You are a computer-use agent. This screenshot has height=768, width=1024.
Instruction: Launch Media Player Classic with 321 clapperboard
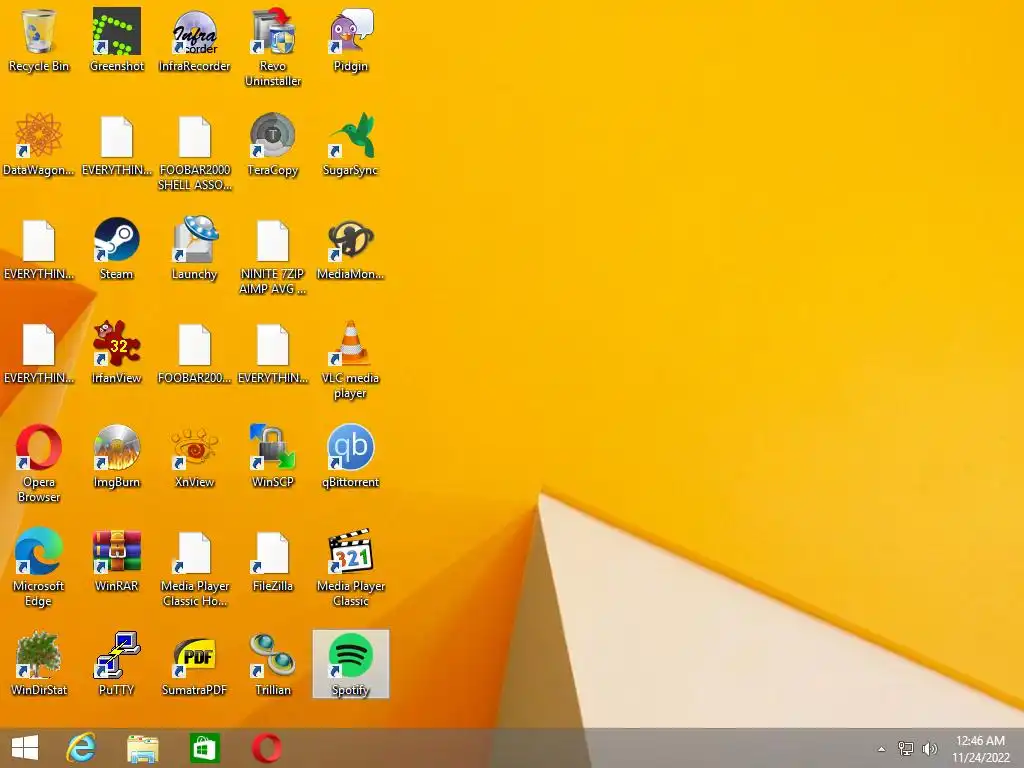(x=351, y=568)
